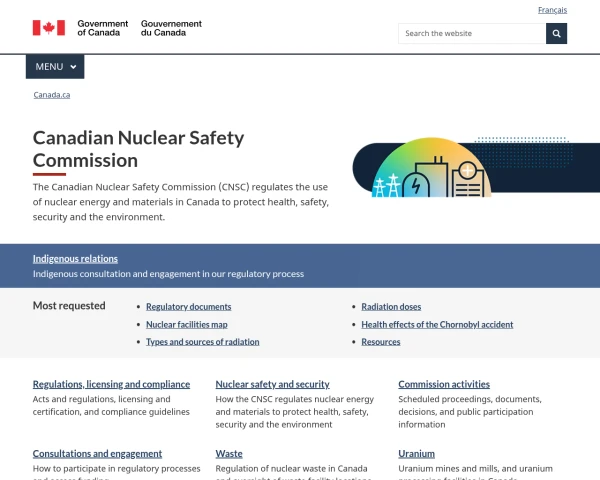Click text 'How to participate in regulatory processes'
600x480 pixels.
[116, 469]
